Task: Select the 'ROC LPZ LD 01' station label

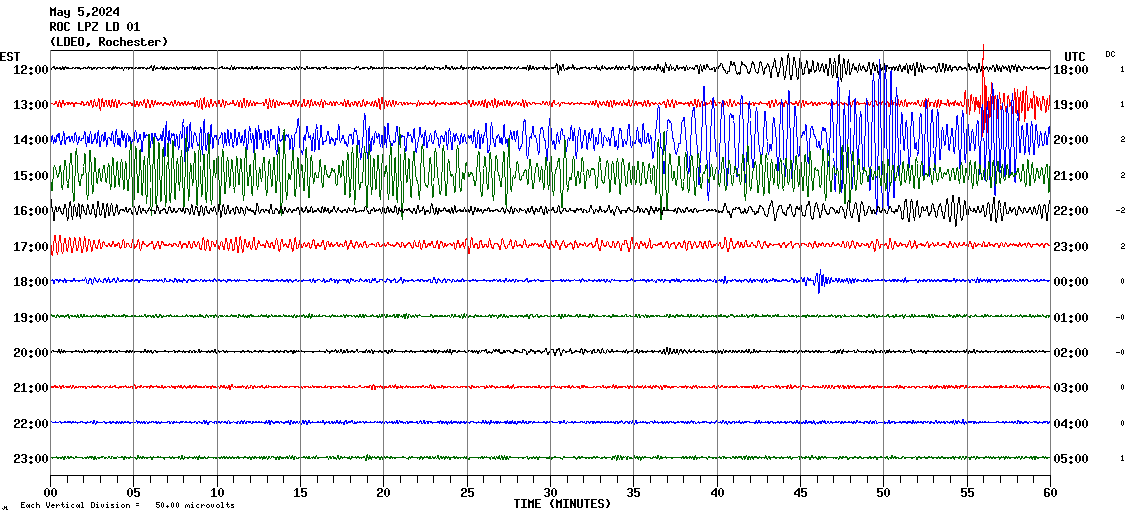Action: pyautogui.click(x=94, y=27)
